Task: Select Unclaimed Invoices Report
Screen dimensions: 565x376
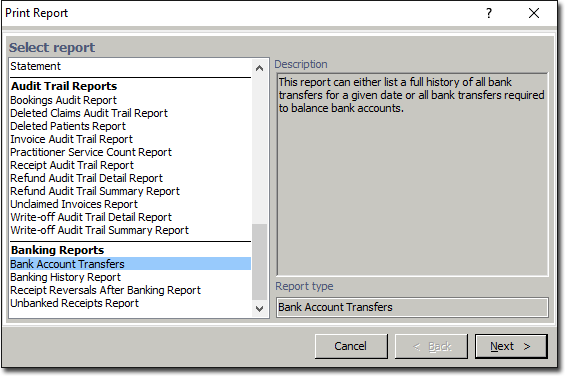Action: pos(130,204)
